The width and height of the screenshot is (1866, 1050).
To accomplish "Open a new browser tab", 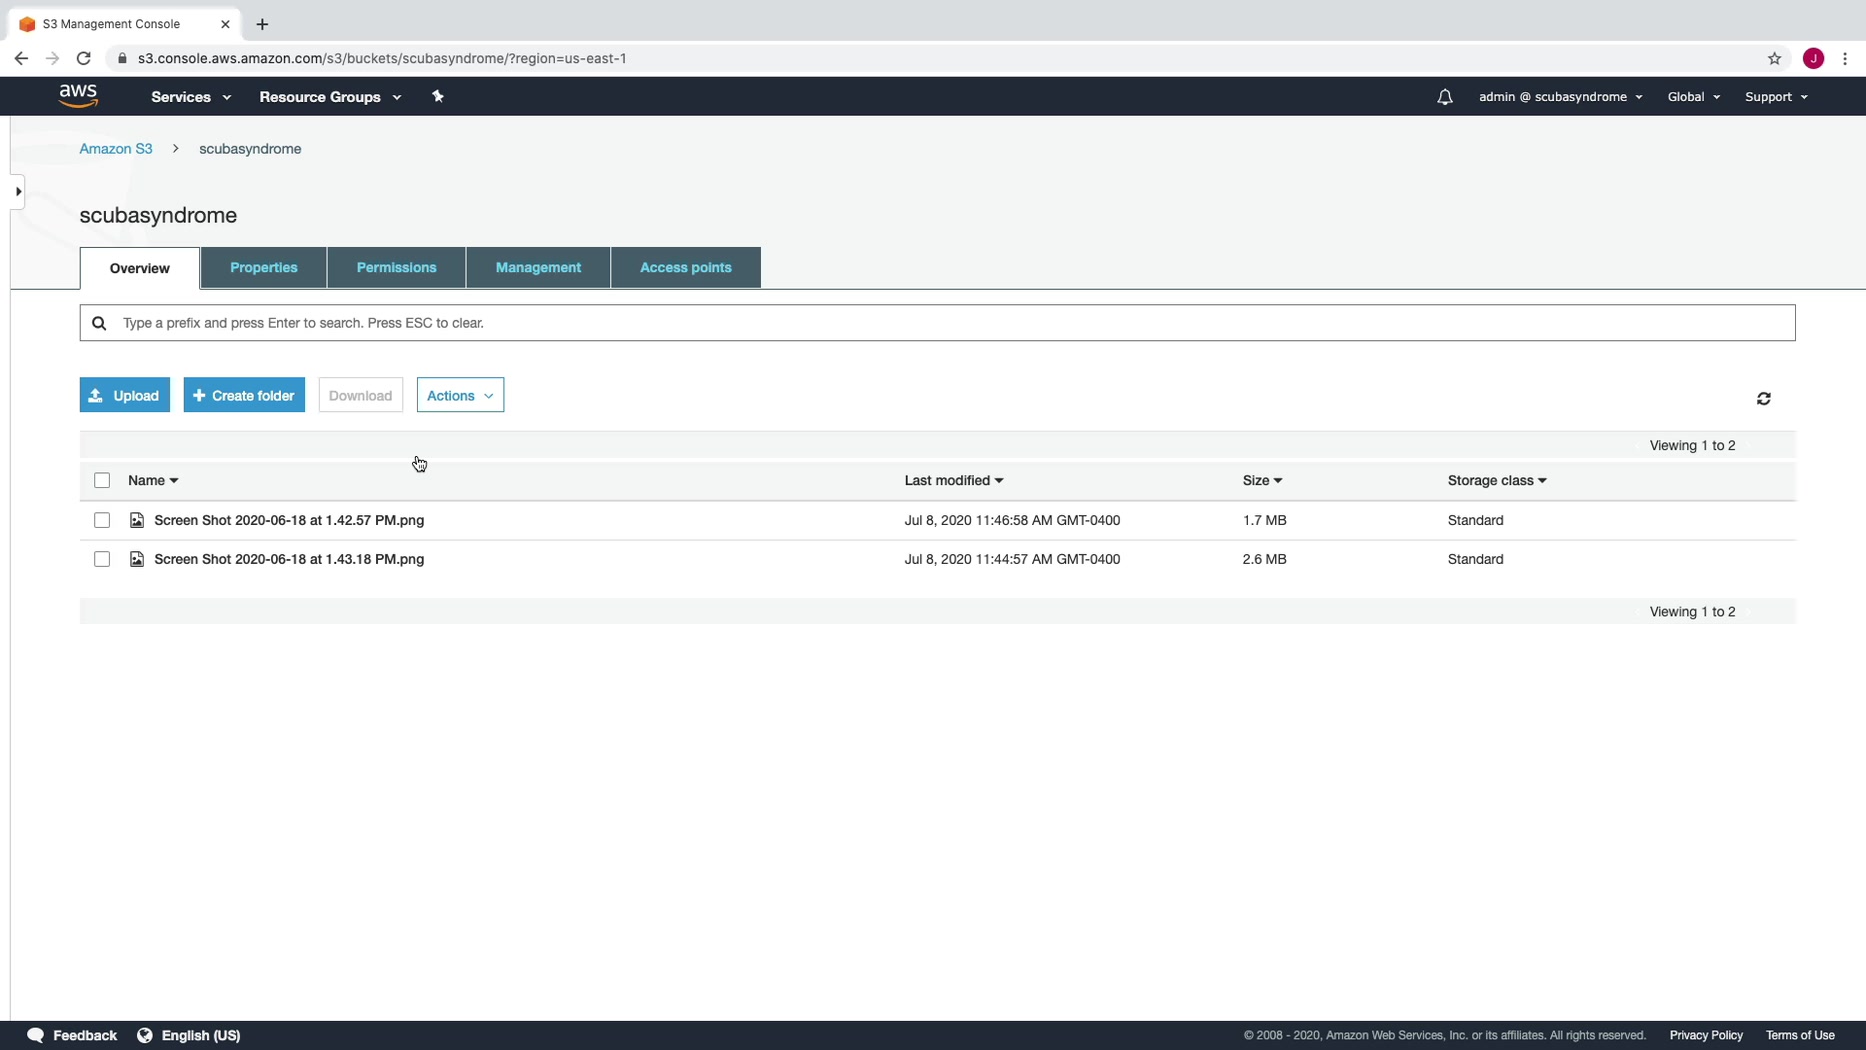I will (x=262, y=24).
